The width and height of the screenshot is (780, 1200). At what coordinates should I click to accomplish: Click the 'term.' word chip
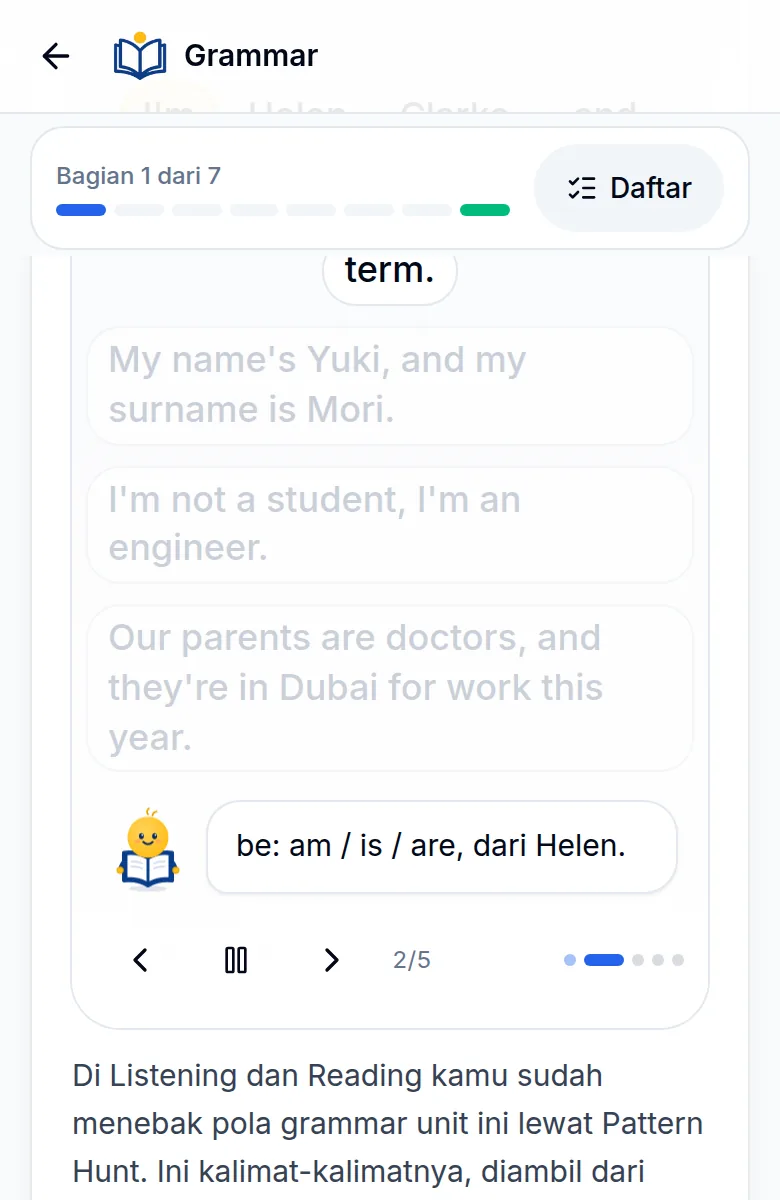tap(390, 270)
